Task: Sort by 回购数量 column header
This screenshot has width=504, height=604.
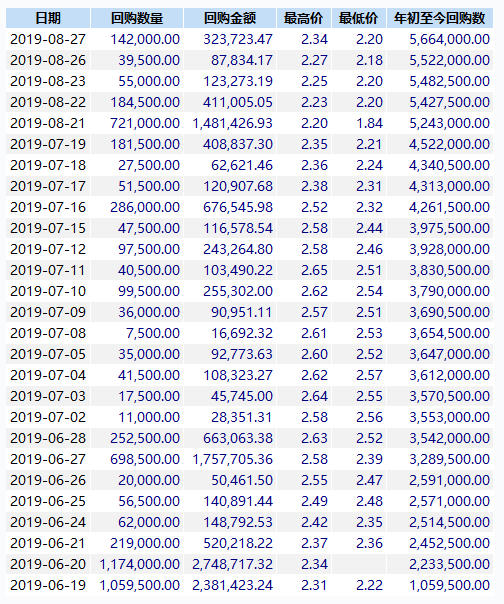Action: click(137, 18)
